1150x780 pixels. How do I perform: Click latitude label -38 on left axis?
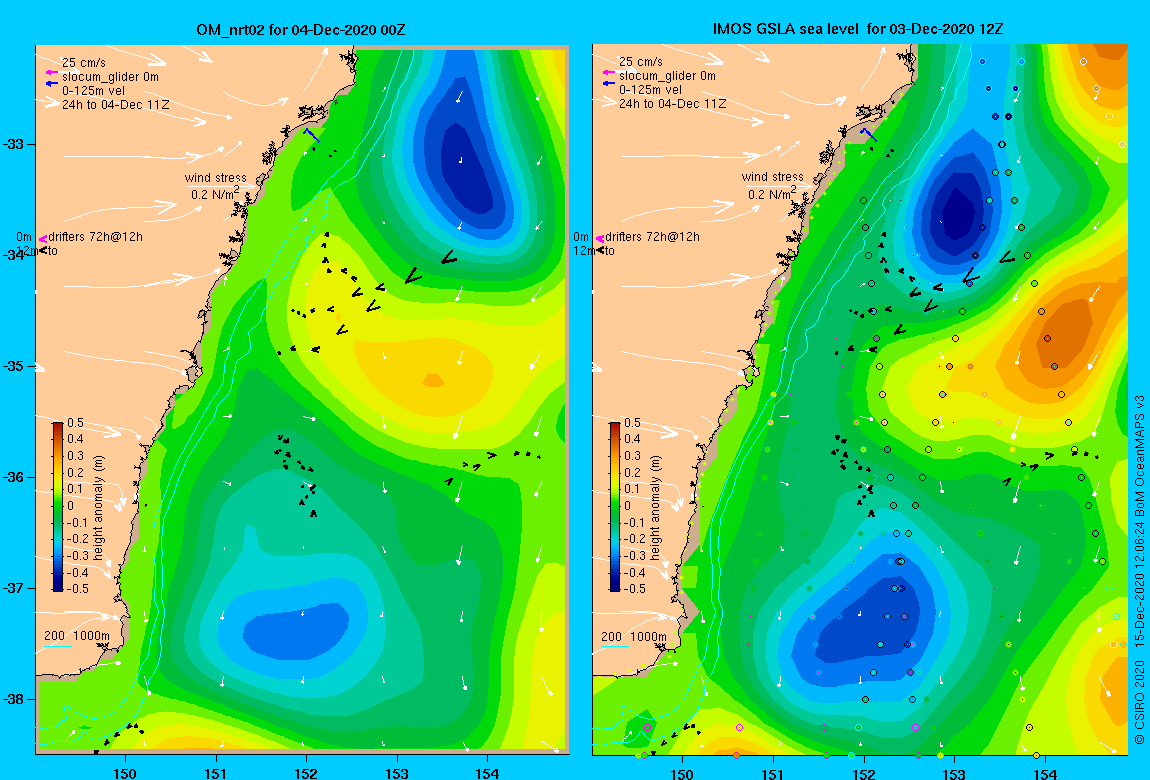pyautogui.click(x=14, y=699)
